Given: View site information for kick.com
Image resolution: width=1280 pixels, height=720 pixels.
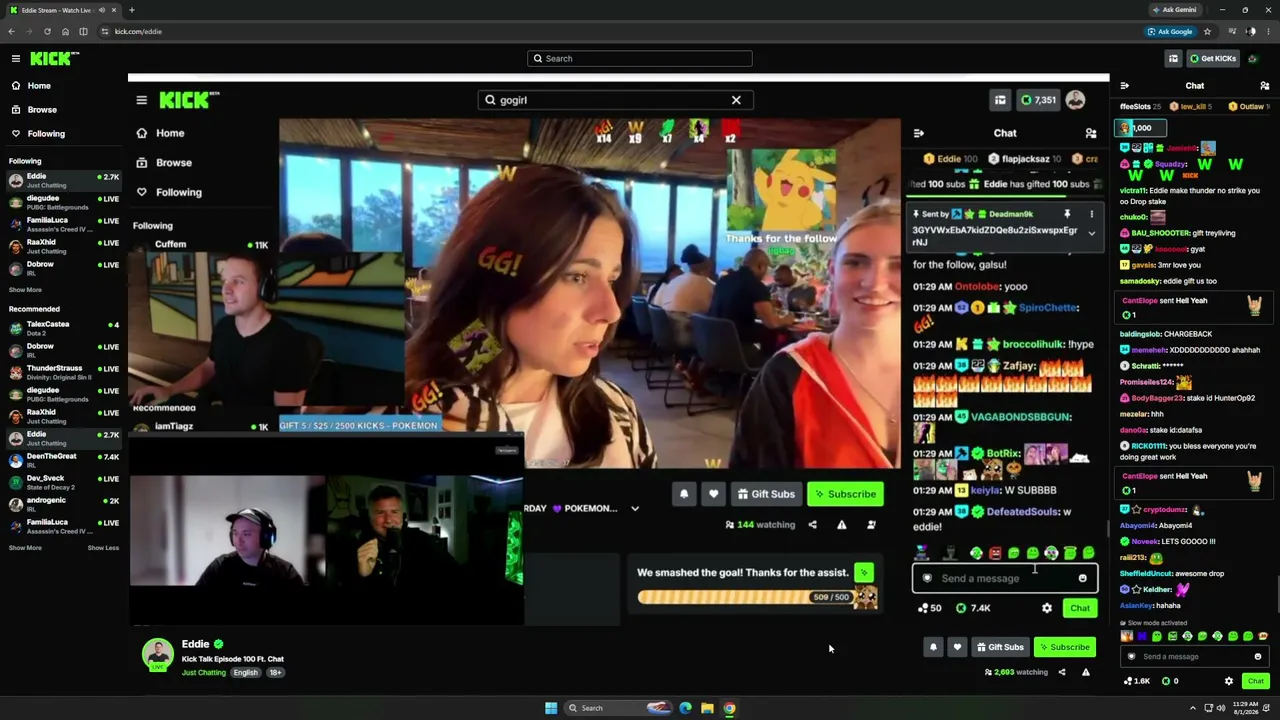Looking at the screenshot, I should pyautogui.click(x=105, y=31).
